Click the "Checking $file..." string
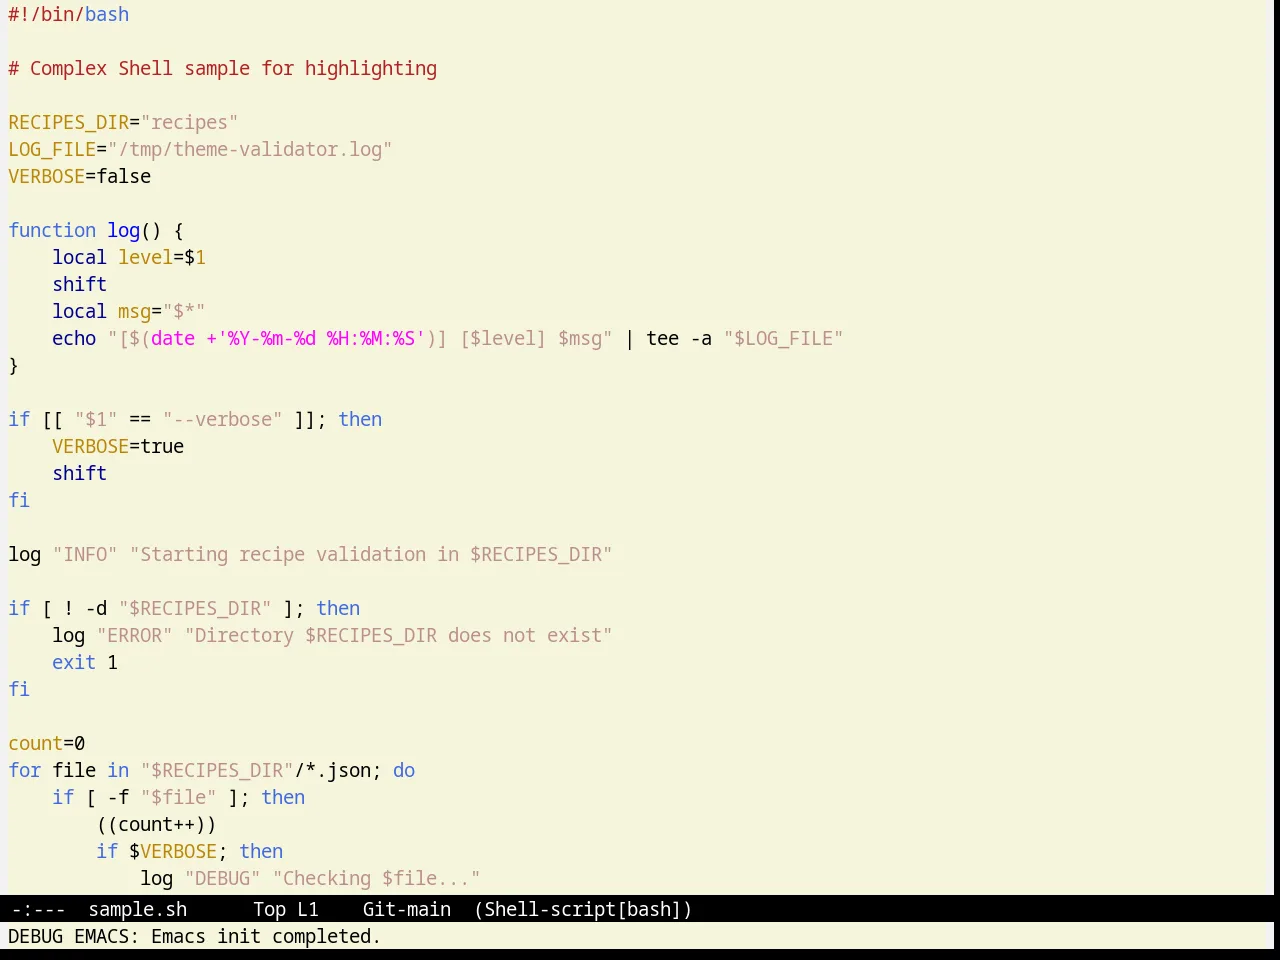1280x960 pixels. [377, 879]
